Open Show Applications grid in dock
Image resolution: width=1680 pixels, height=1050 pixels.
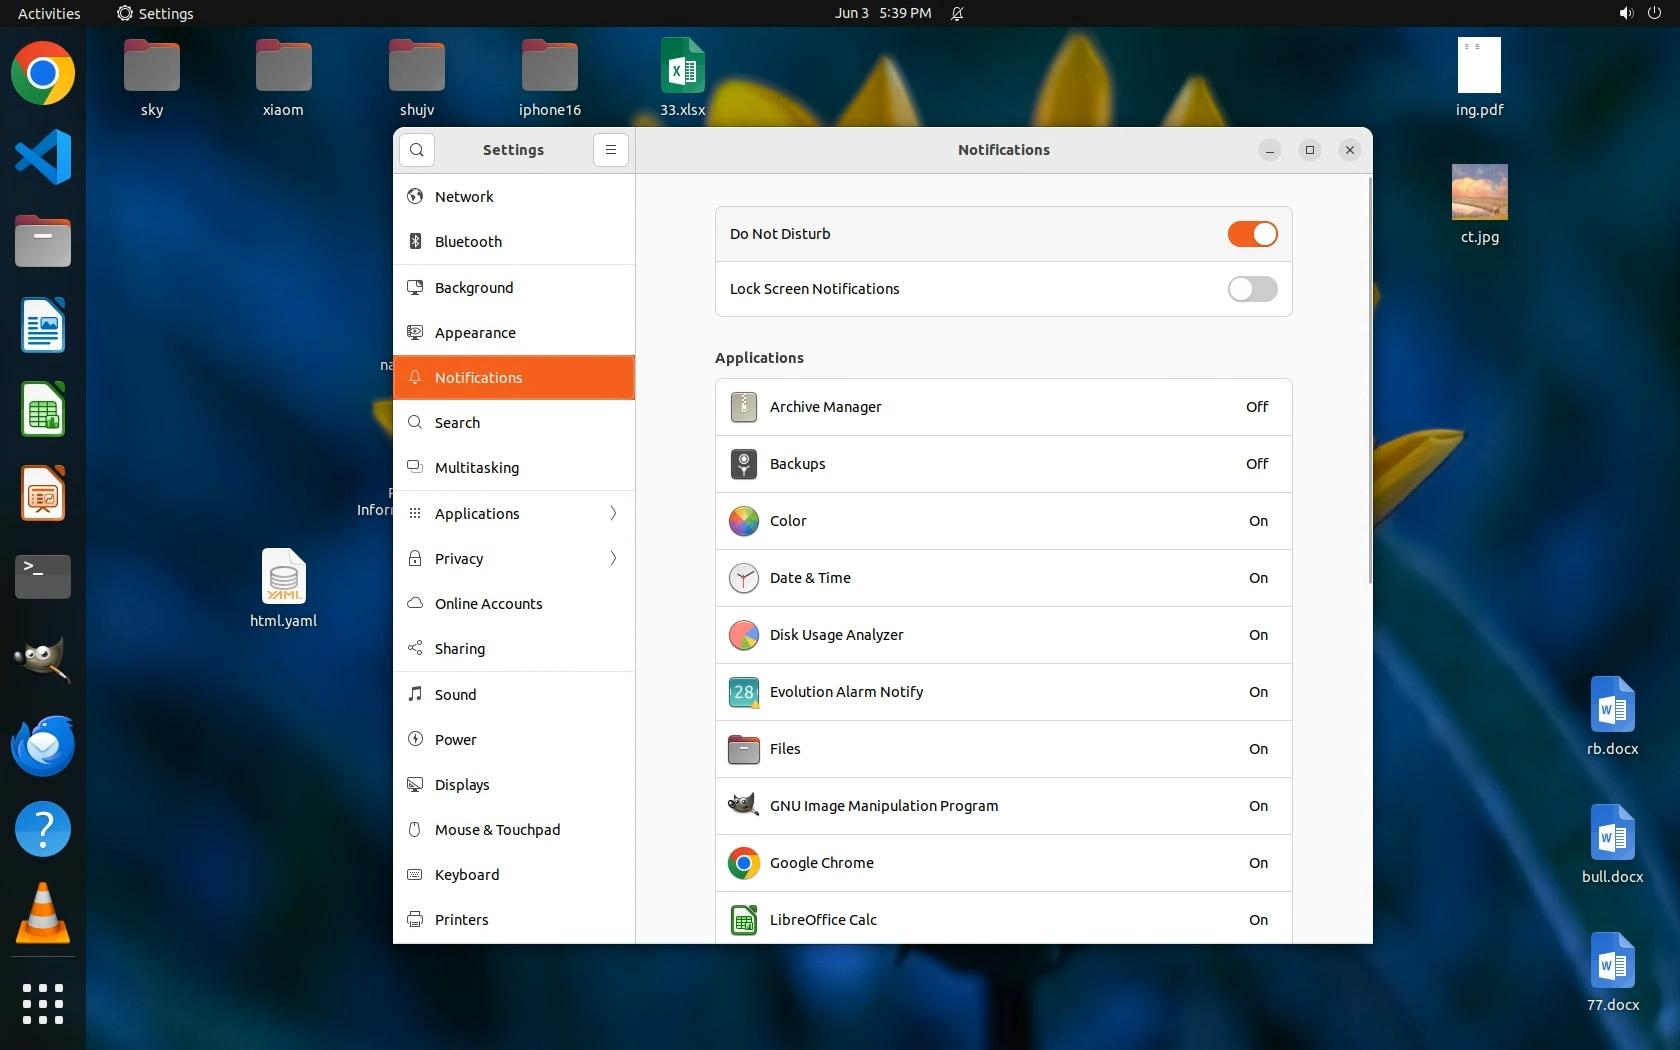[43, 1003]
